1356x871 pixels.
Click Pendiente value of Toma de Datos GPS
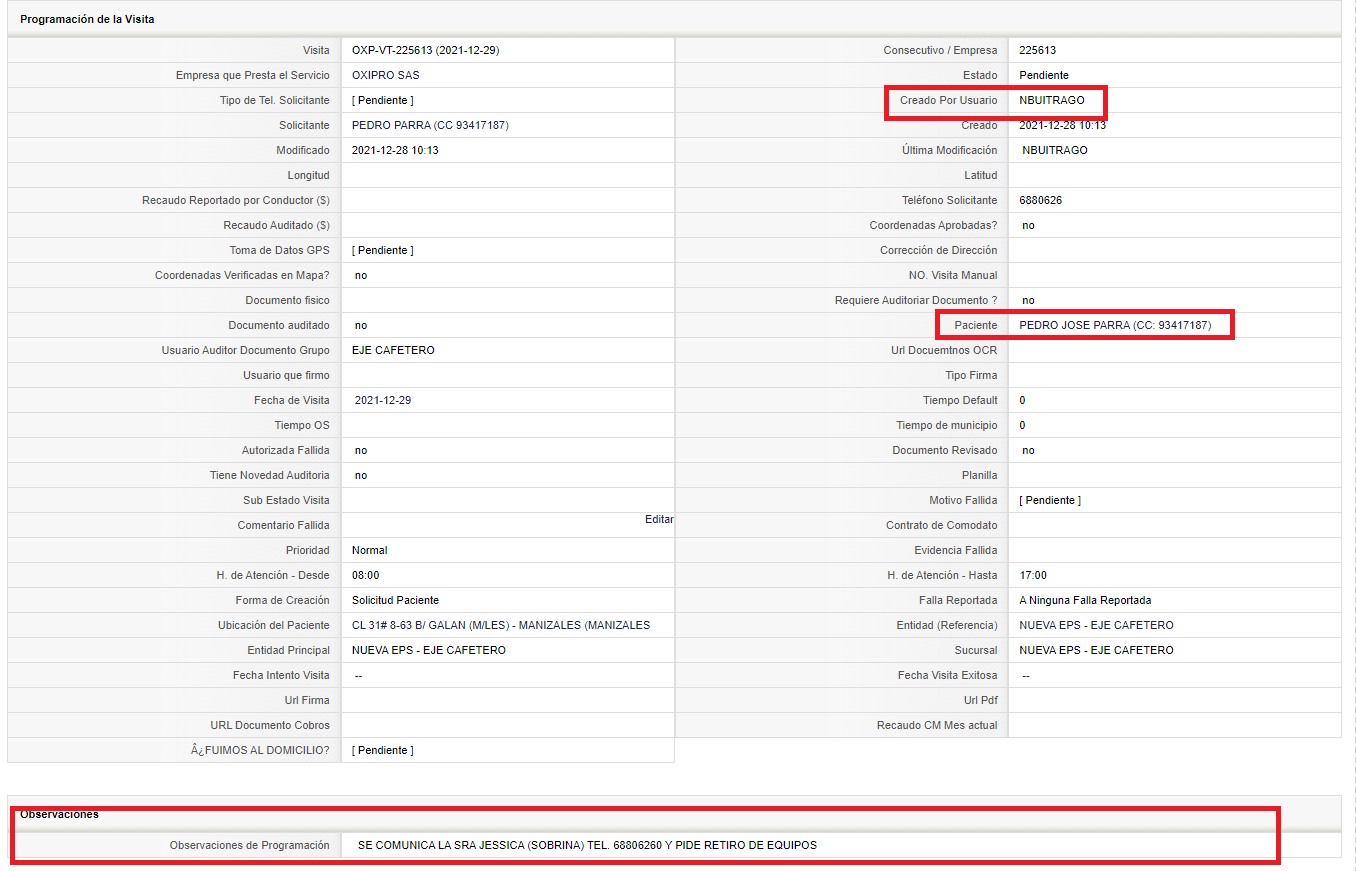[x=383, y=250]
